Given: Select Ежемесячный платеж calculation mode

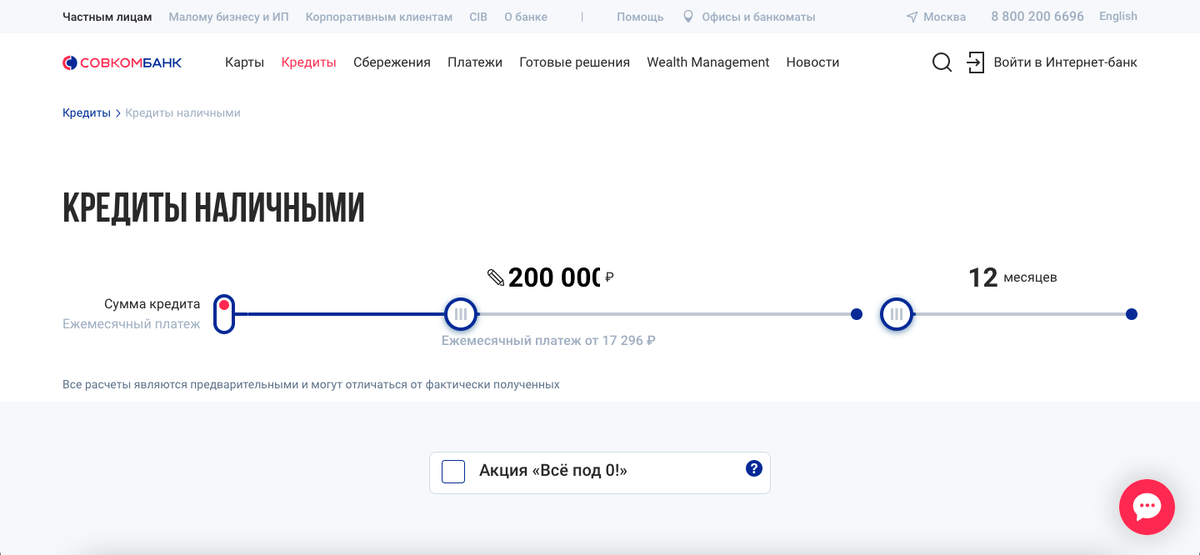Looking at the screenshot, I should tap(131, 324).
